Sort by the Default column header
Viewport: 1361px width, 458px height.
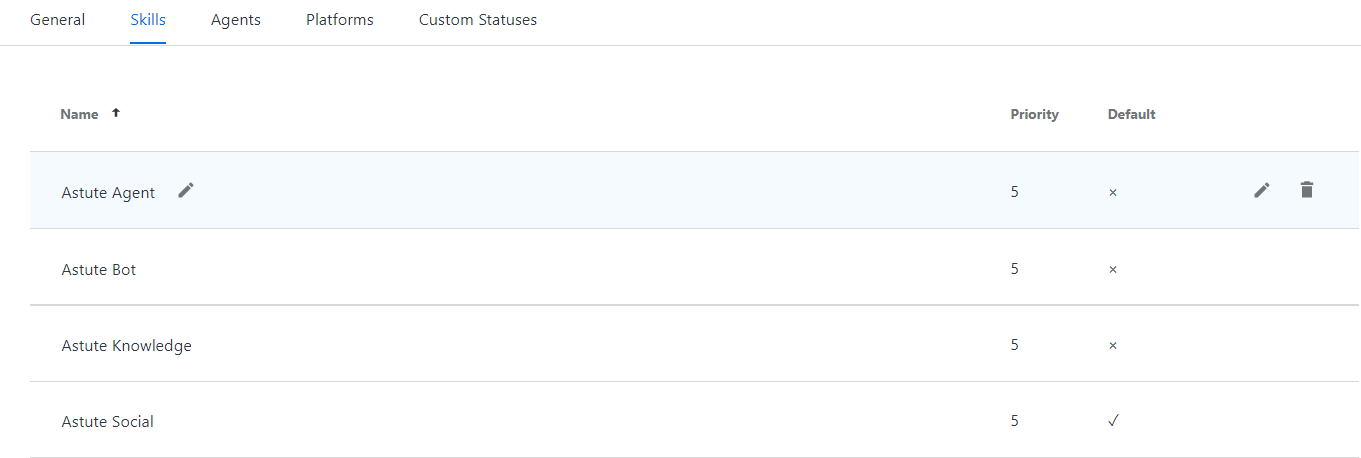pos(1131,114)
